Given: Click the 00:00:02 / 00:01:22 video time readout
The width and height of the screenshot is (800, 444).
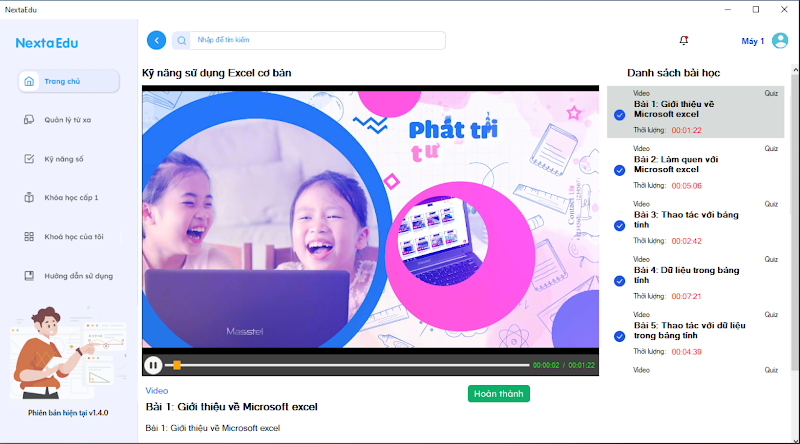Looking at the screenshot, I should pyautogui.click(x=564, y=365).
